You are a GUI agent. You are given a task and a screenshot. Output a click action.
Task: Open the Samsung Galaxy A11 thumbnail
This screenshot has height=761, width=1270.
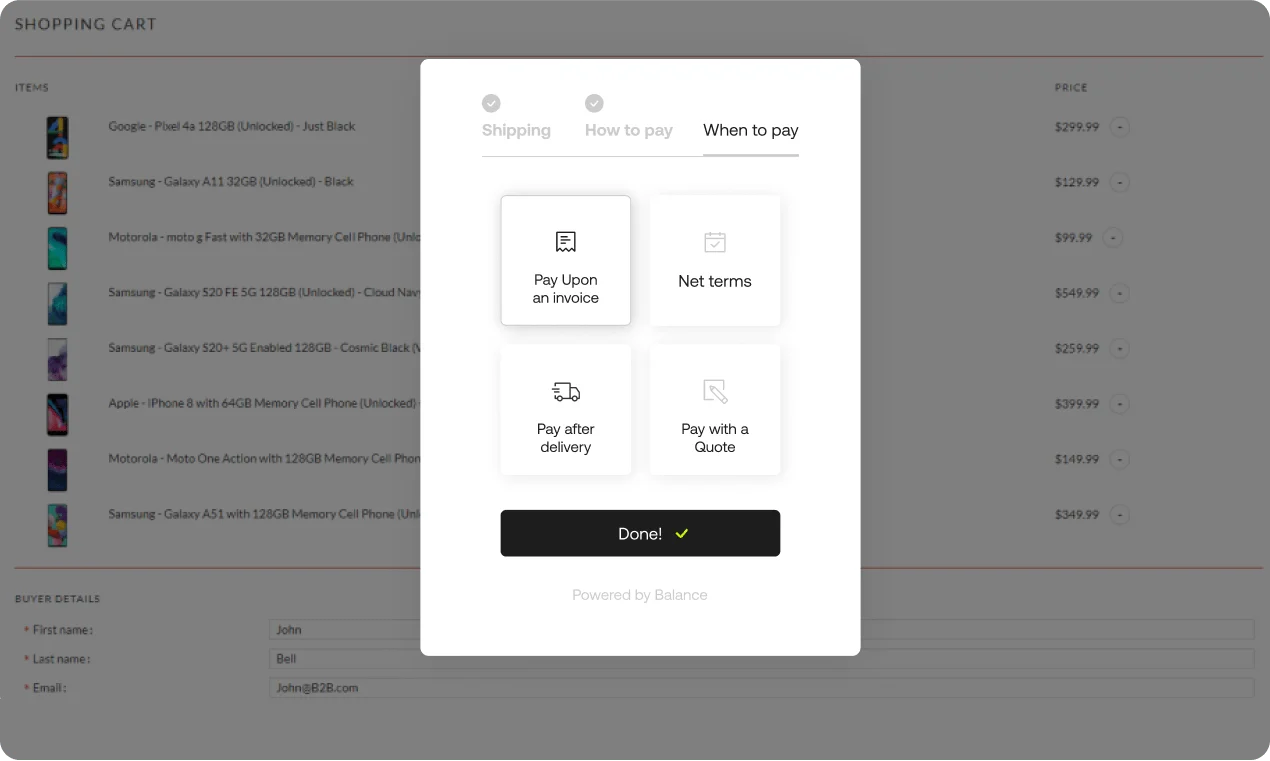tap(58, 192)
